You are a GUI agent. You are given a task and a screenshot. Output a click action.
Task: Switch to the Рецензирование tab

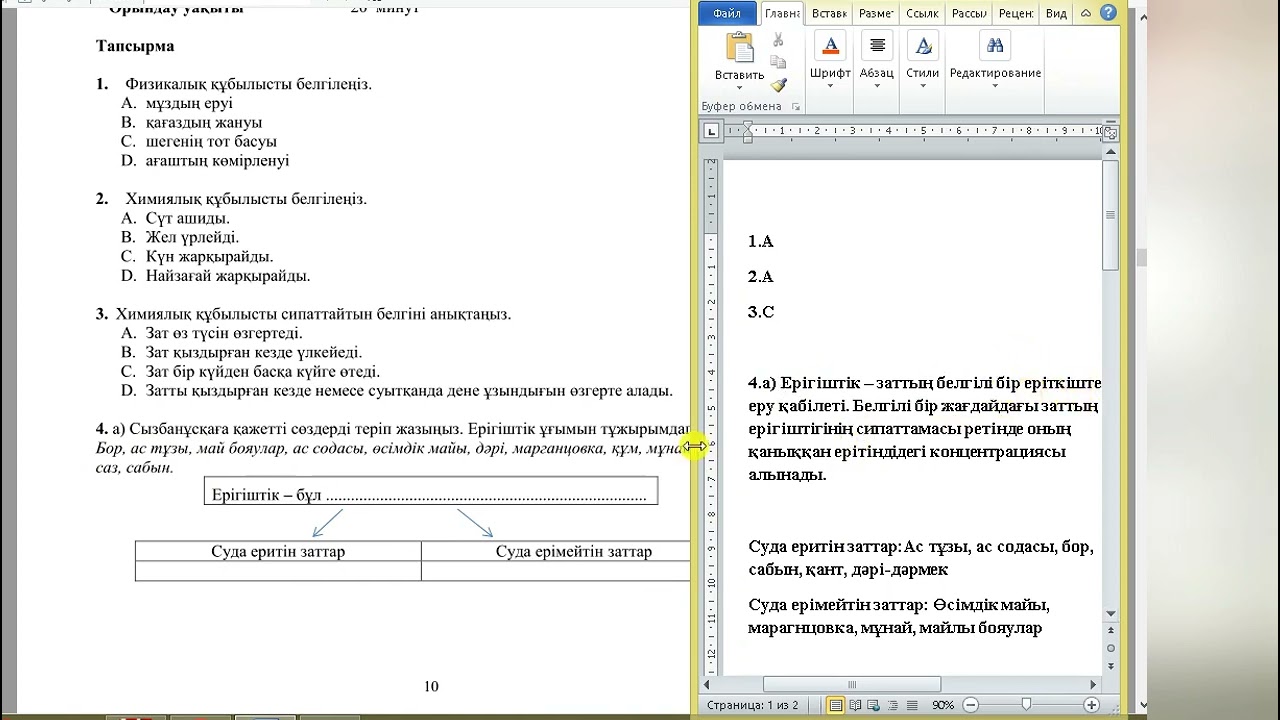pos(1016,13)
